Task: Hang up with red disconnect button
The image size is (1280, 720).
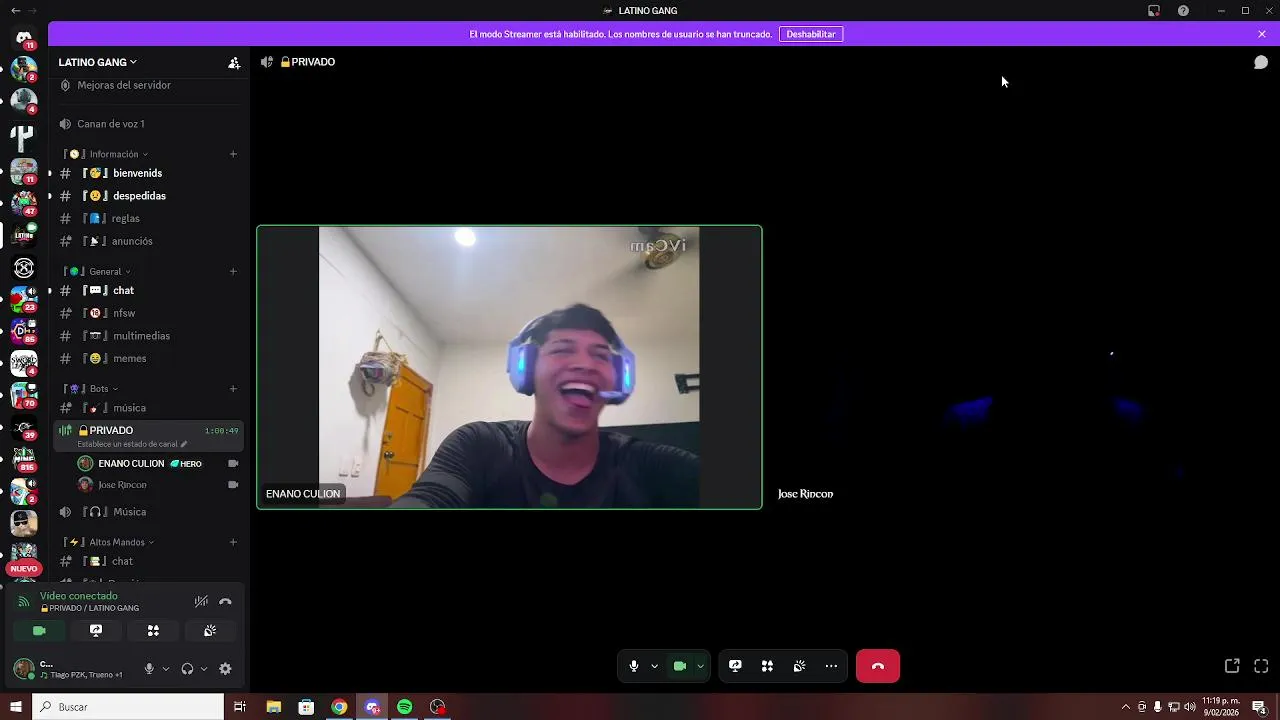Action: tap(878, 666)
